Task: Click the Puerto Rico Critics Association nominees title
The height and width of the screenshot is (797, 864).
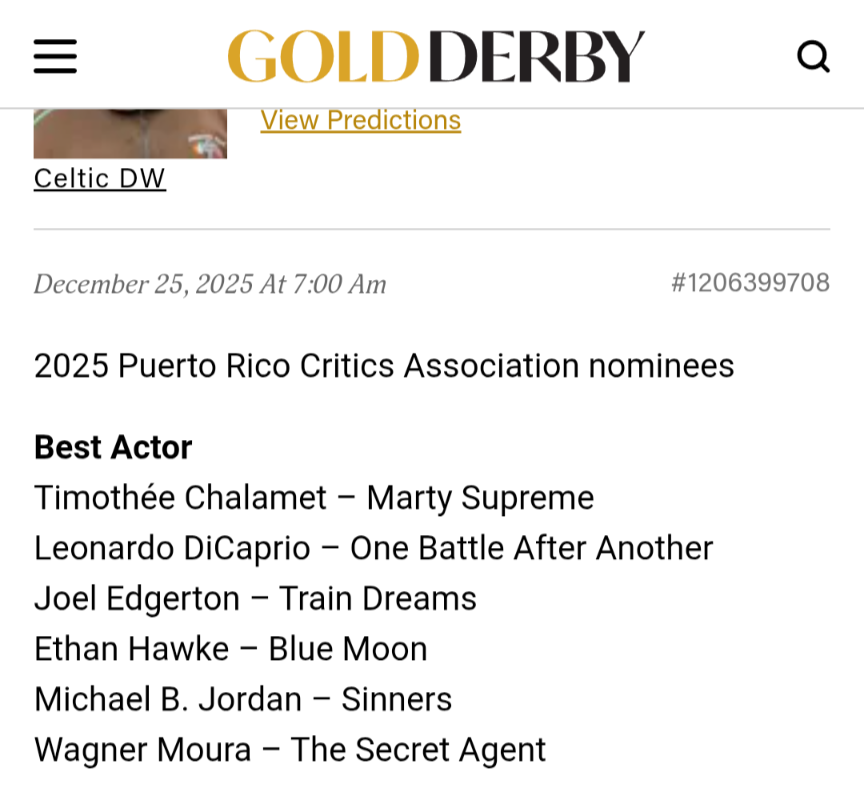Action: tap(384, 366)
